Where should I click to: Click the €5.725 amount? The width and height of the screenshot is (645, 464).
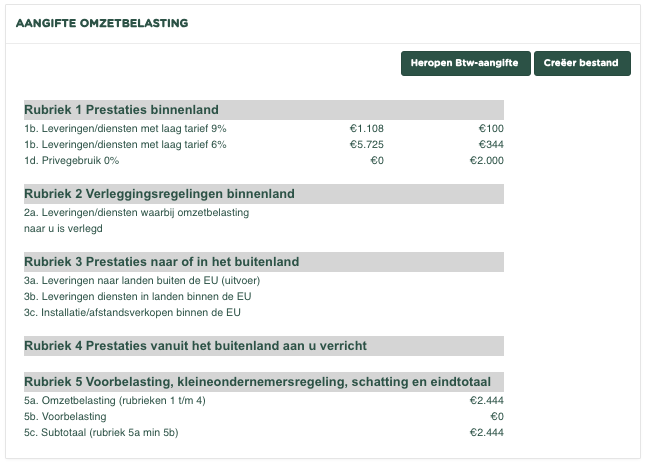(366, 144)
